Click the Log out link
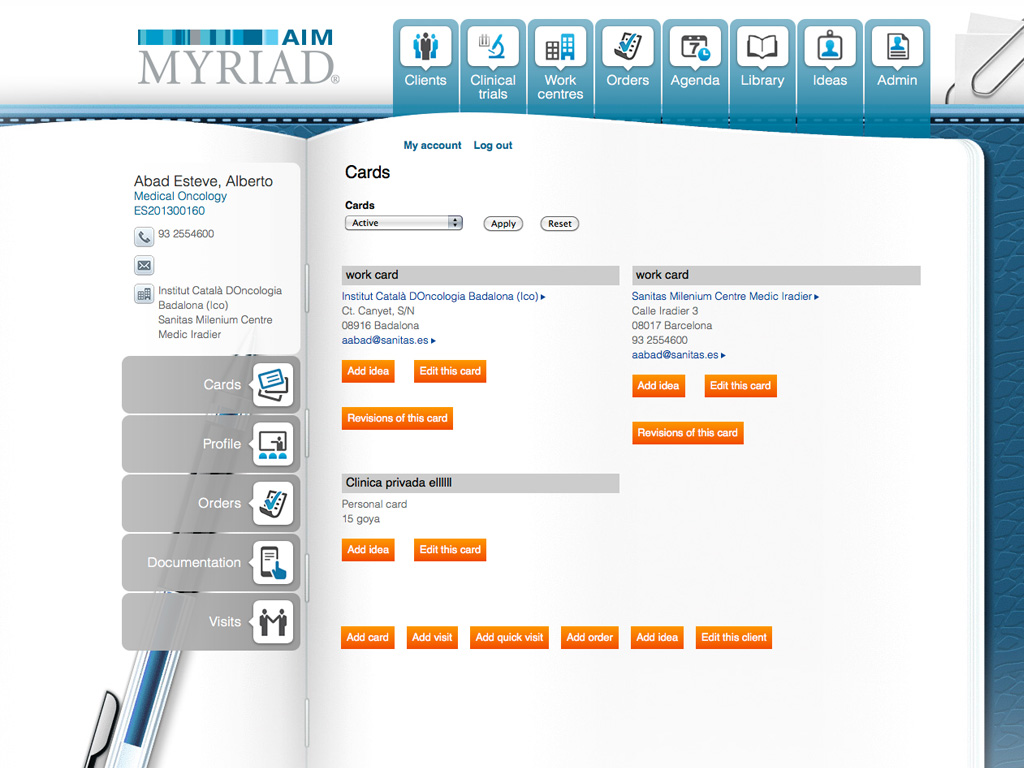The height and width of the screenshot is (768, 1024). [x=492, y=146]
